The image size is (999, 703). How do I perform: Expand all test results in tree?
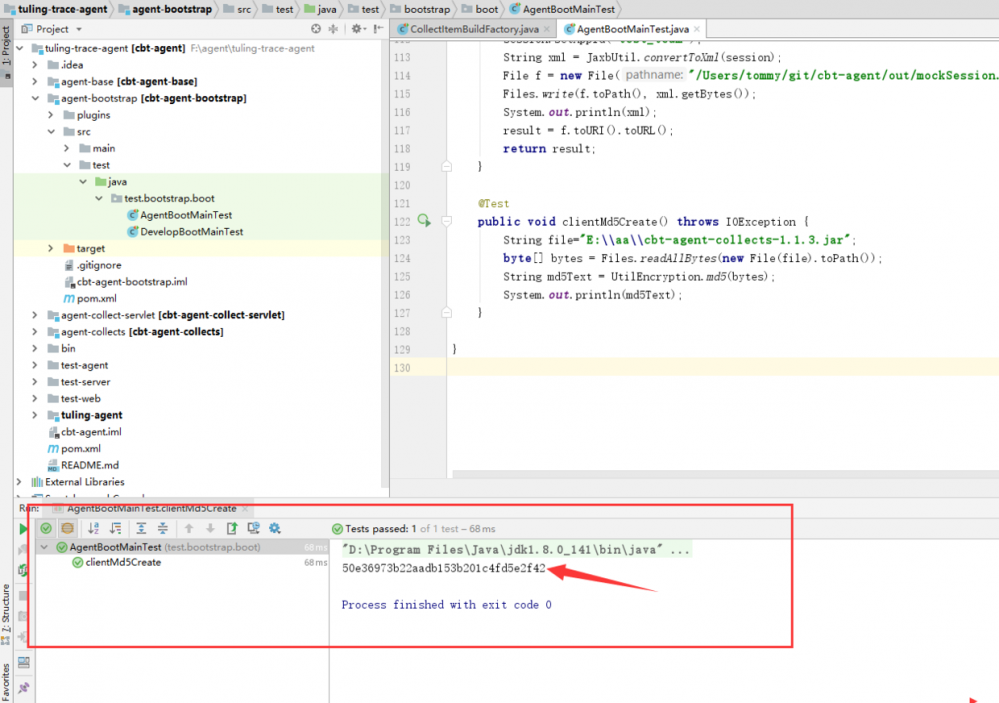141,528
